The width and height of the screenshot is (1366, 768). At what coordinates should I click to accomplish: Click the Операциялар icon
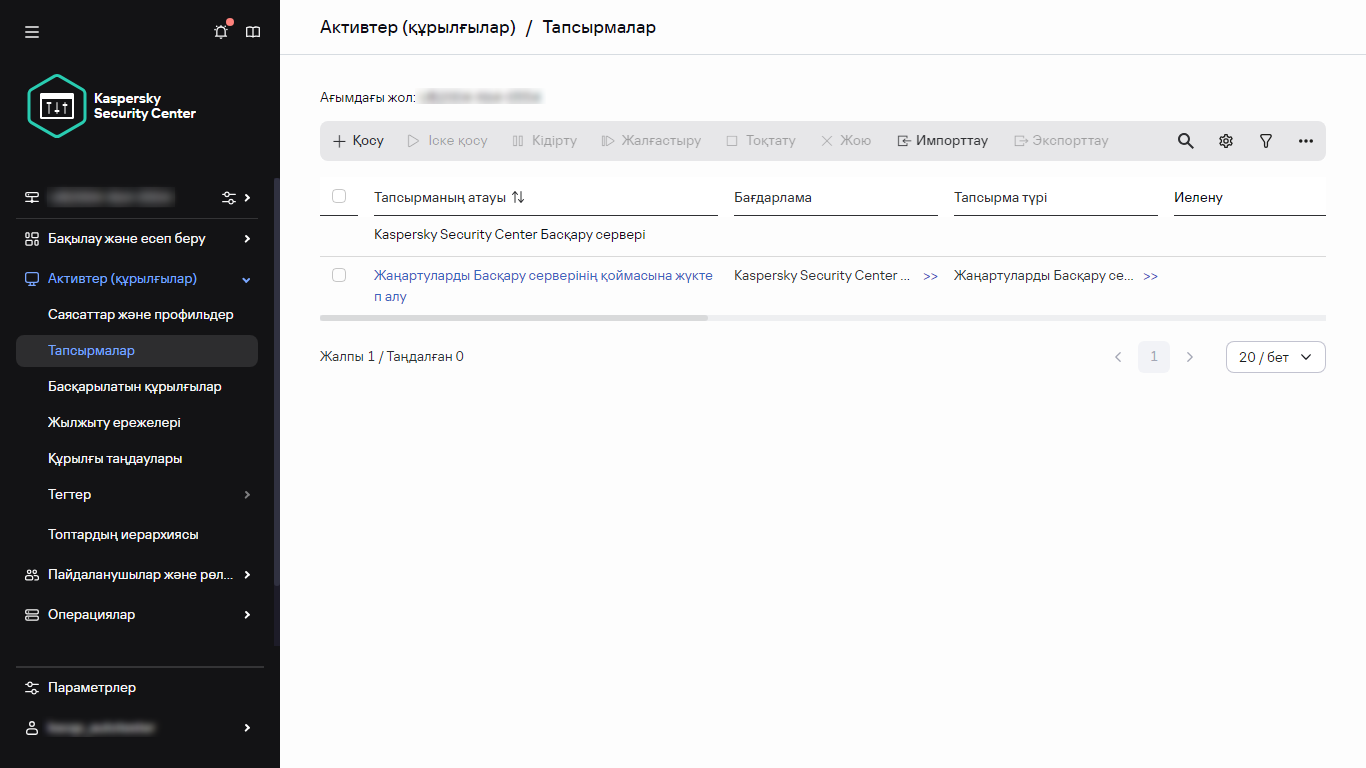point(32,615)
